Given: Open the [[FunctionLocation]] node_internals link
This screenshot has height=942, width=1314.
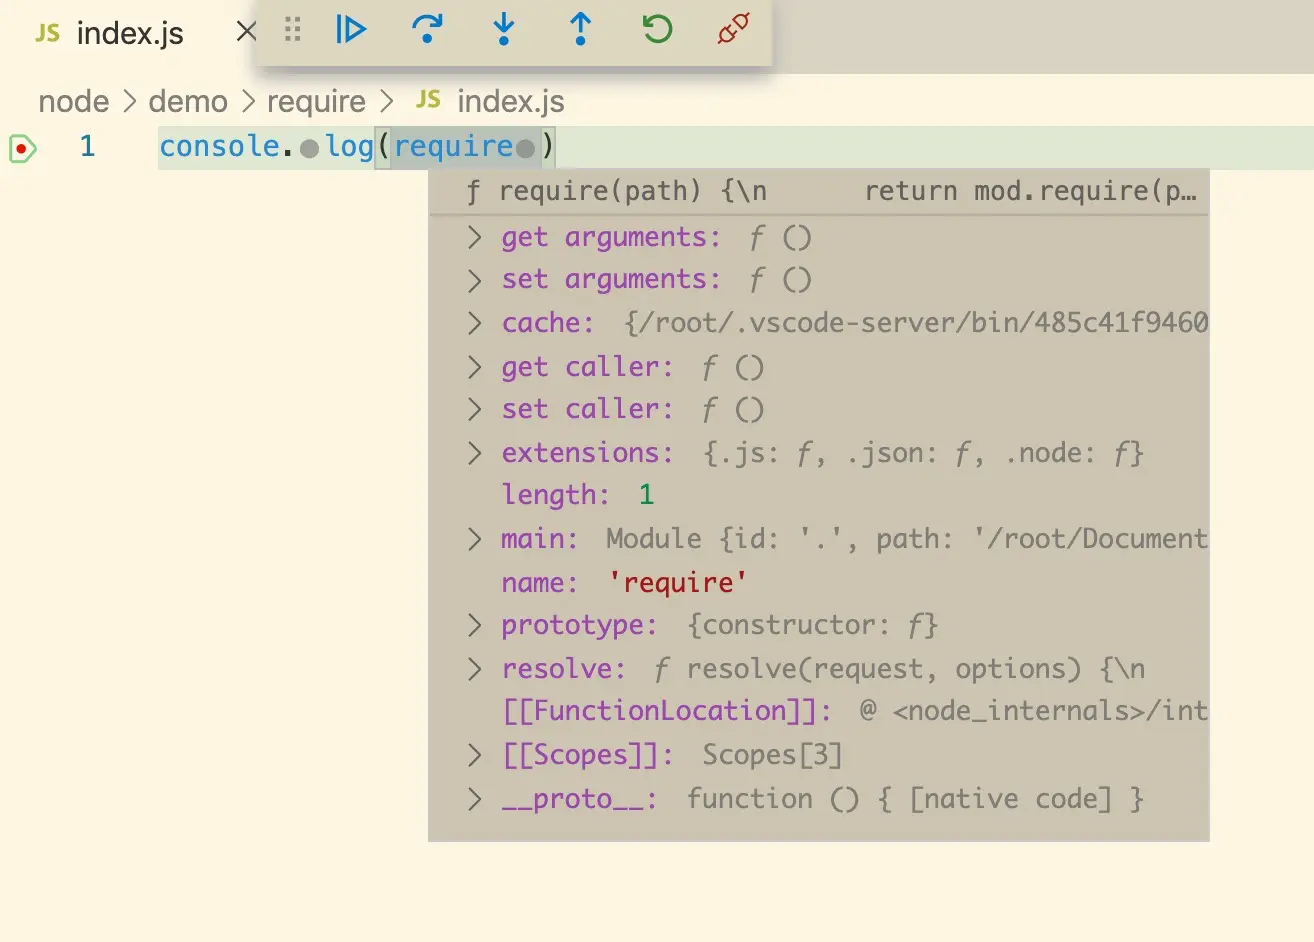Looking at the screenshot, I should point(1049,711).
